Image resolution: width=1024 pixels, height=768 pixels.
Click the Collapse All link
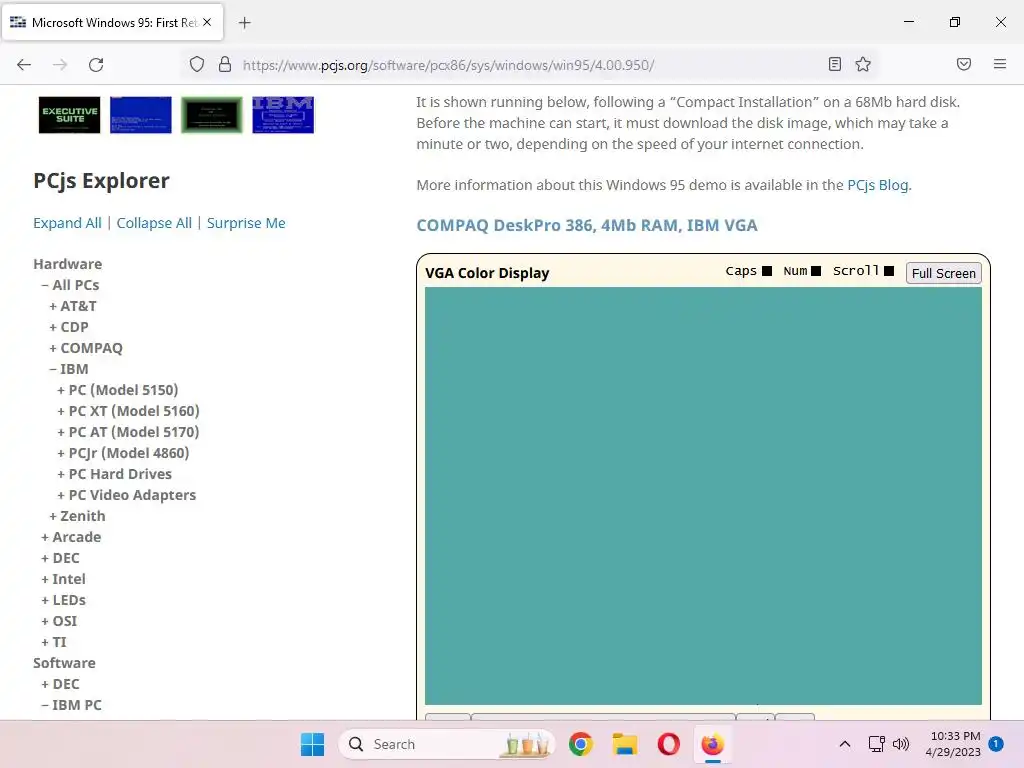tap(154, 223)
